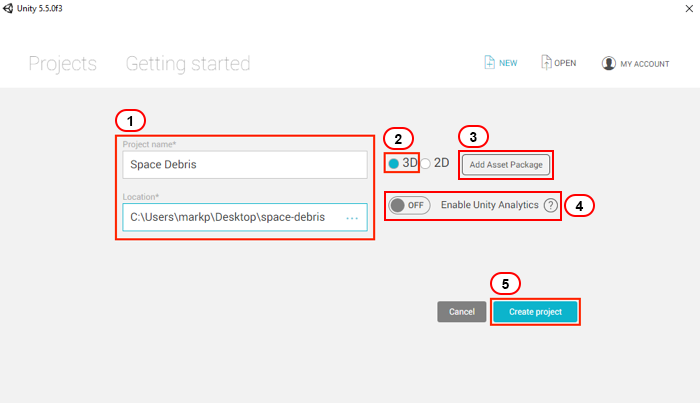Select the 3D project radio button
The width and height of the screenshot is (700, 403).
pos(393,164)
